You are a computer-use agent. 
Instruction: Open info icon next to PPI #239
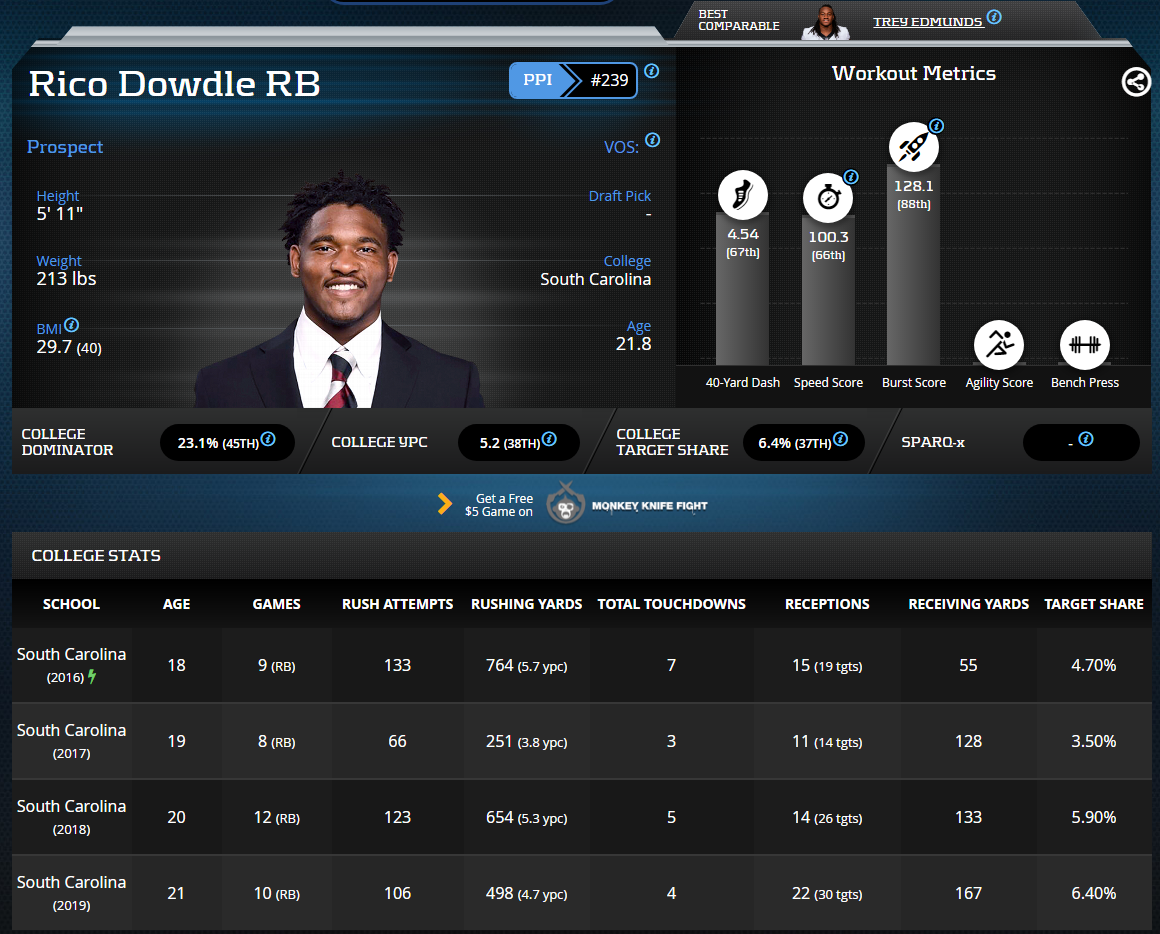(652, 71)
